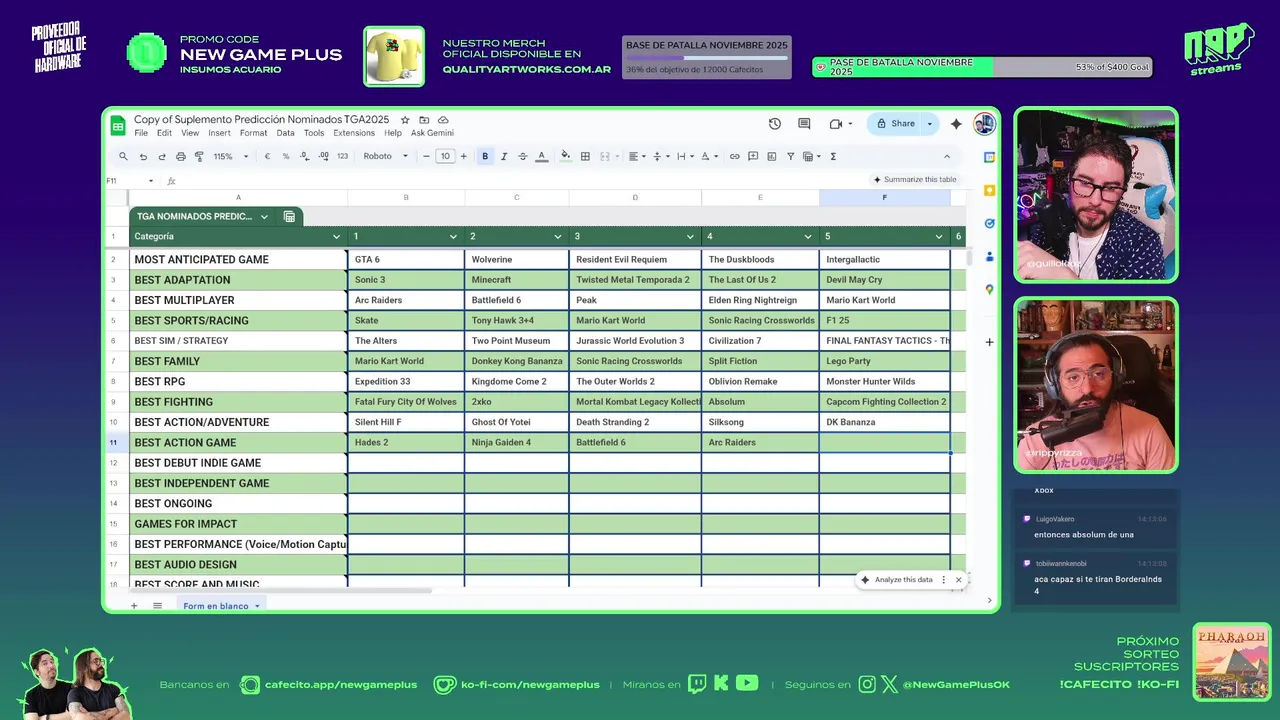Click the font size field showing 10

(x=445, y=156)
